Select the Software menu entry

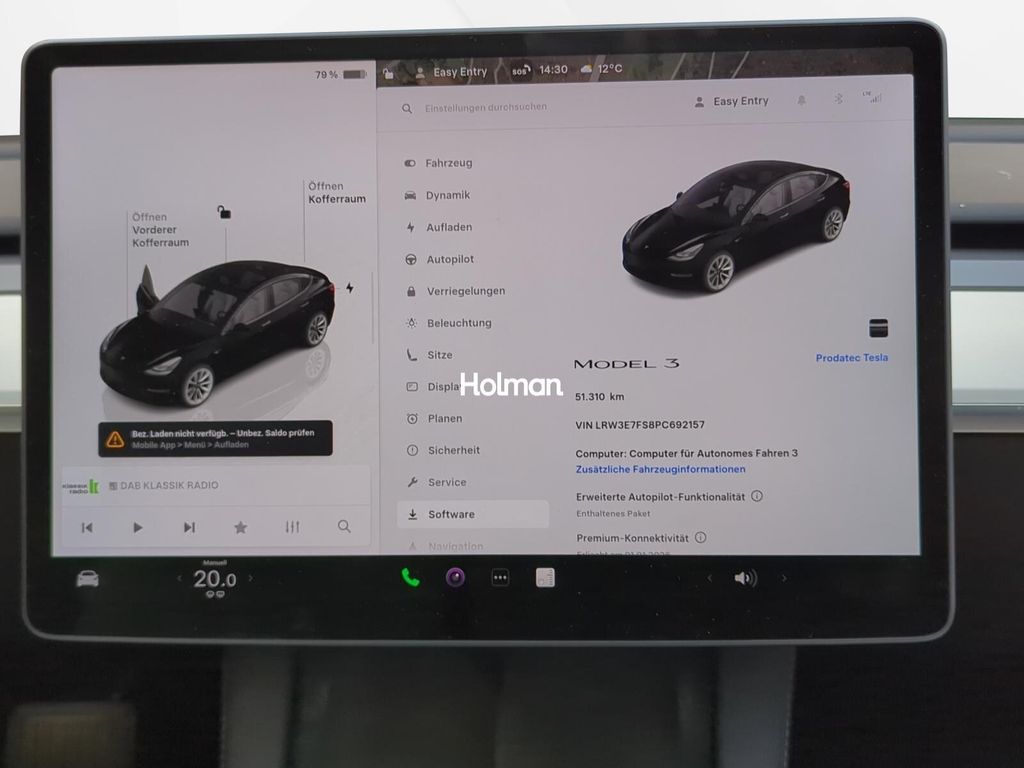point(473,514)
